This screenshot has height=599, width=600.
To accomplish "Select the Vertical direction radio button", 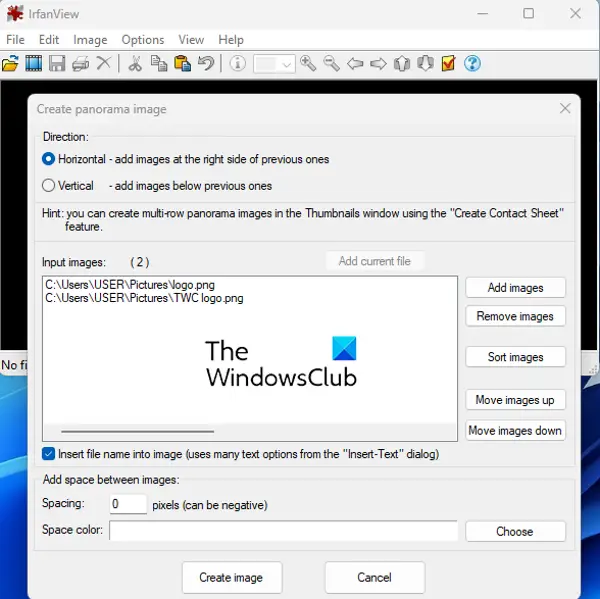I will click(x=49, y=186).
